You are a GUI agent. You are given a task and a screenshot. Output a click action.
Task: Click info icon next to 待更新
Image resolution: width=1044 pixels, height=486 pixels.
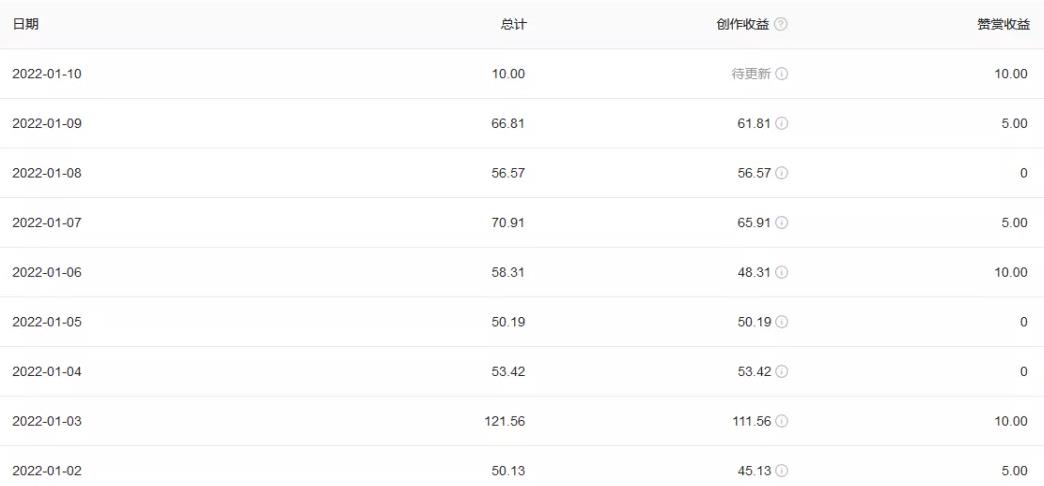(780, 74)
